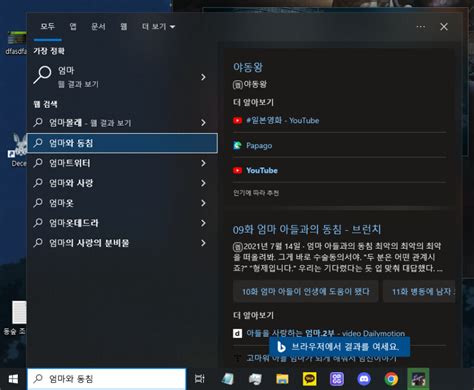
Task: Expand the chevron beside 엄마옷테드라 suggestion
Action: pos(203,223)
